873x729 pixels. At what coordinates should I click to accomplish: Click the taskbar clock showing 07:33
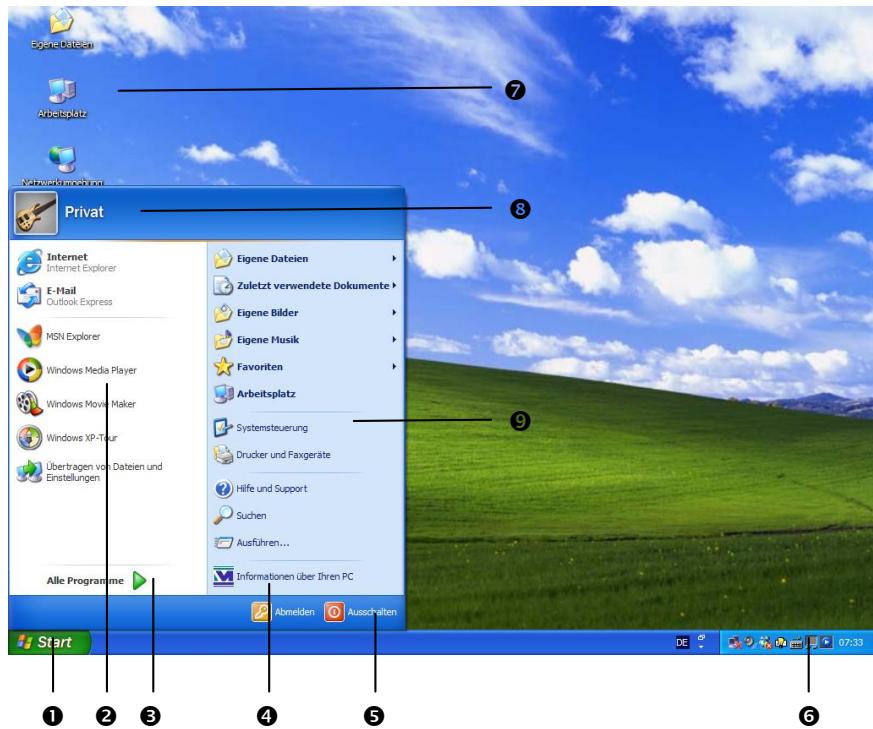851,642
